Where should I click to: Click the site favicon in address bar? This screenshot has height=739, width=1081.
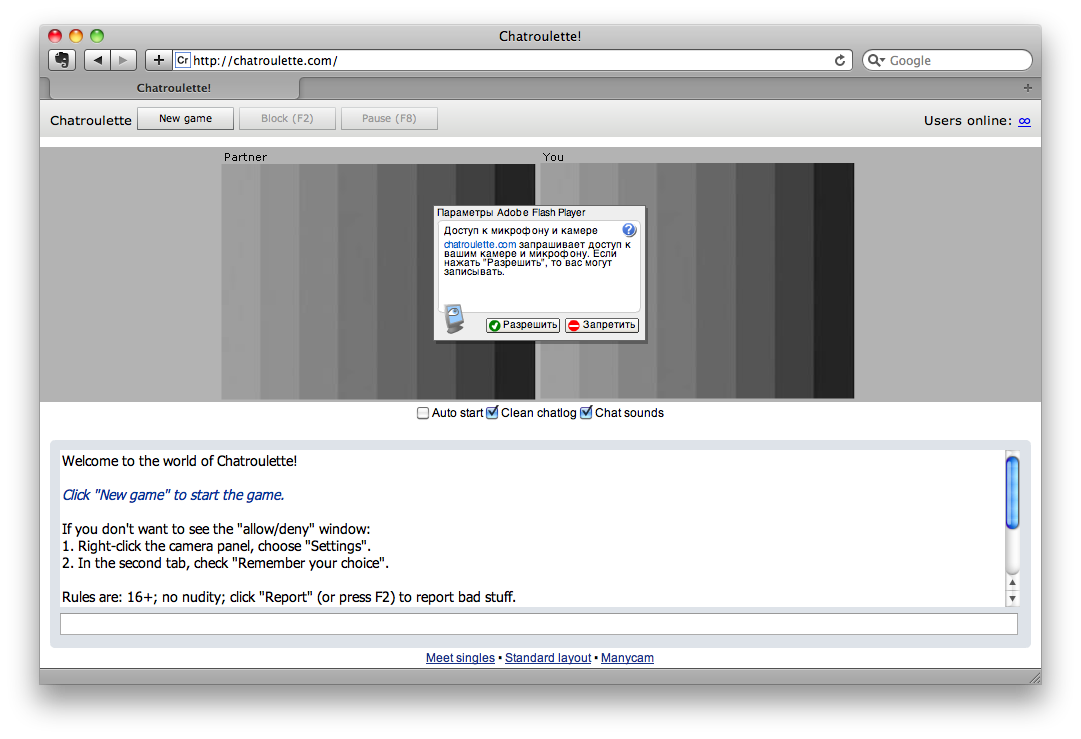(183, 60)
